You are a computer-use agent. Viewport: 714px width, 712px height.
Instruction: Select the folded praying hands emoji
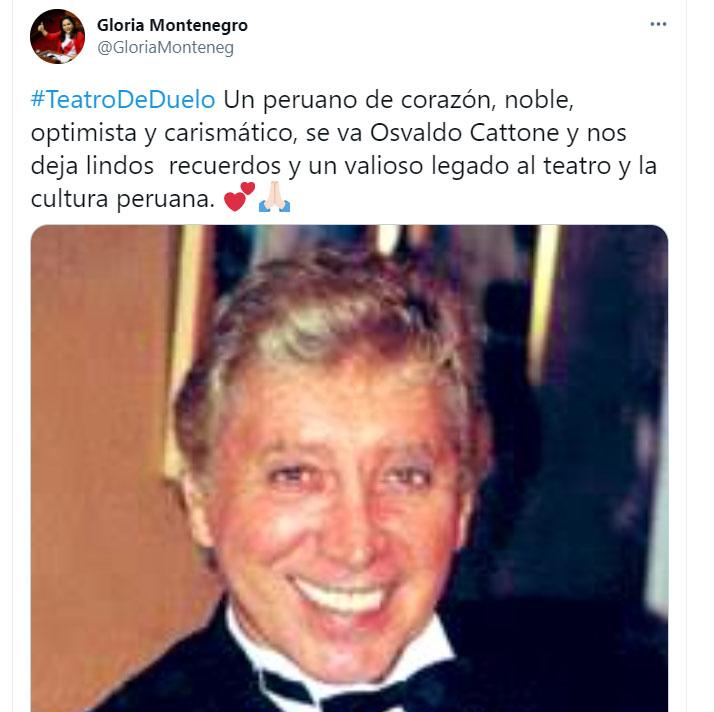[274, 197]
